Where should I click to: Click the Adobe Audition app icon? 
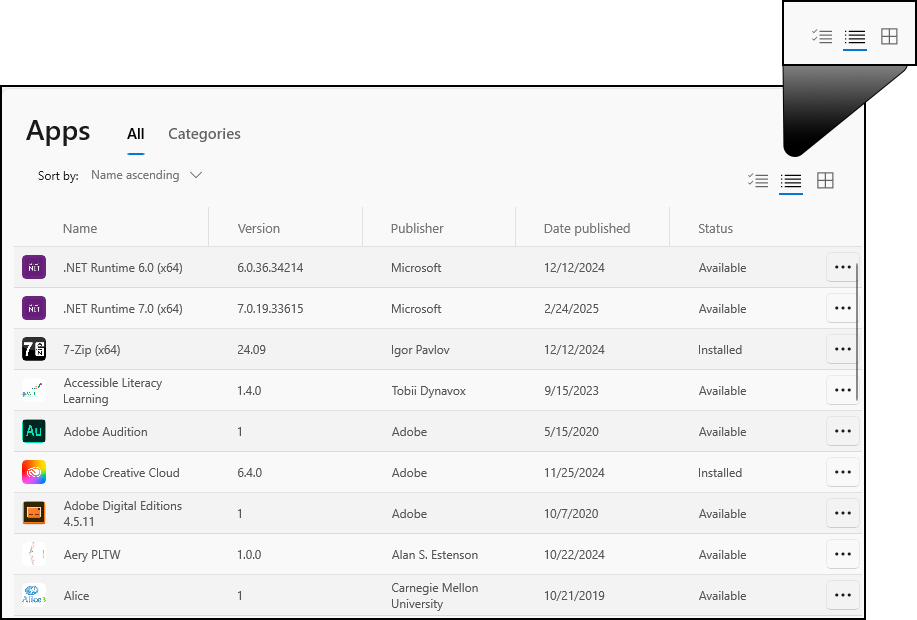click(34, 431)
